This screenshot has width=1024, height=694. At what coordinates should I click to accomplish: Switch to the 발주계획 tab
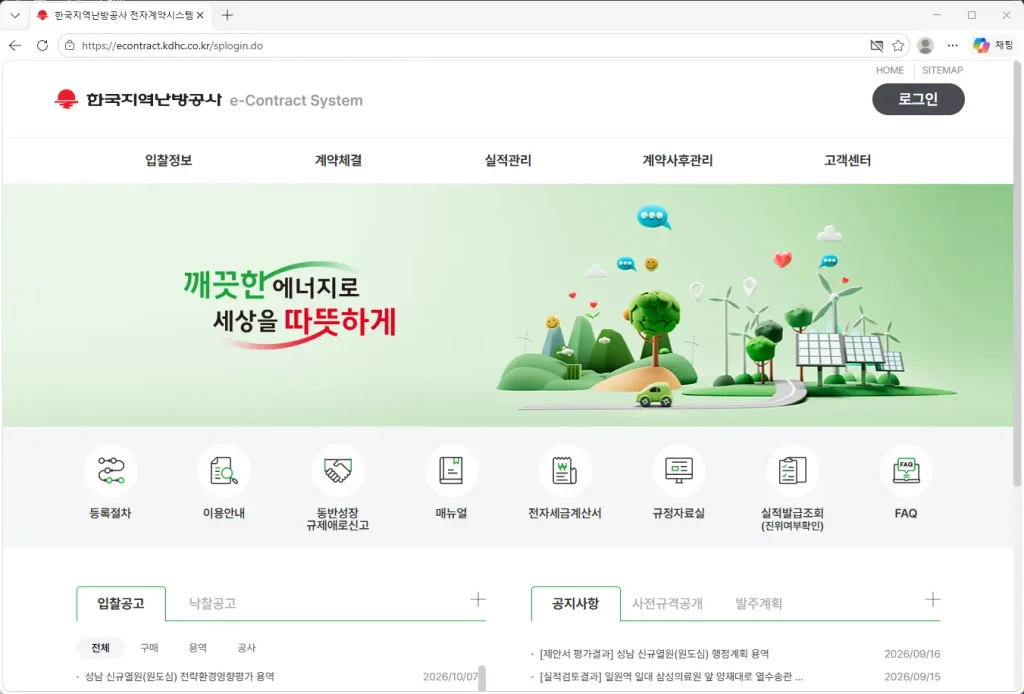click(759, 603)
